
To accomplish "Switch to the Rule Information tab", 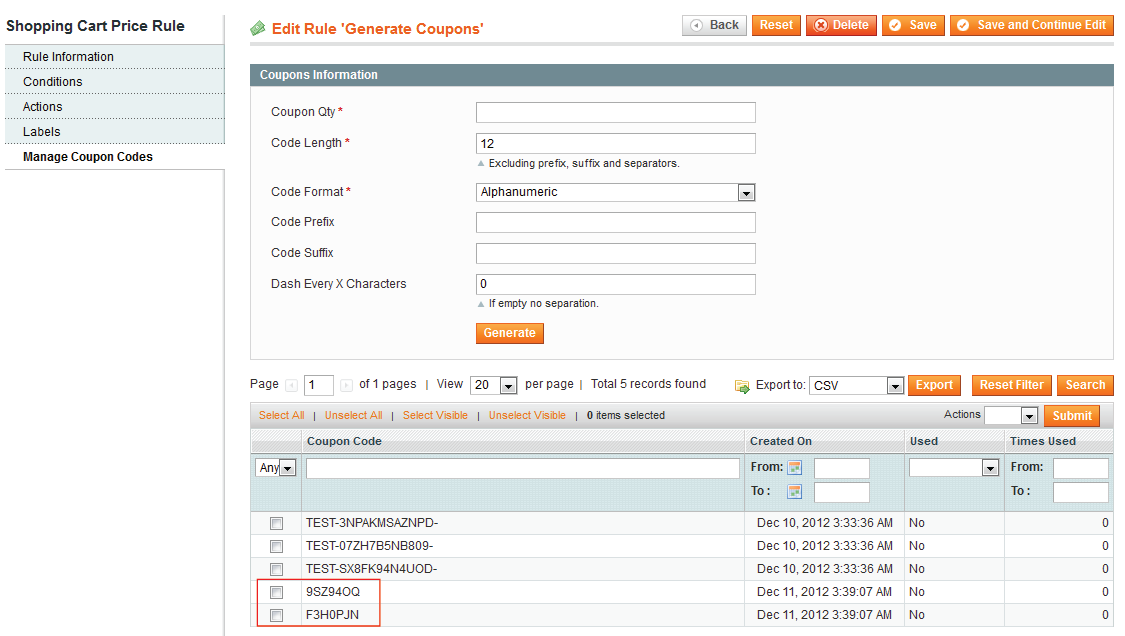I will pyautogui.click(x=68, y=57).
